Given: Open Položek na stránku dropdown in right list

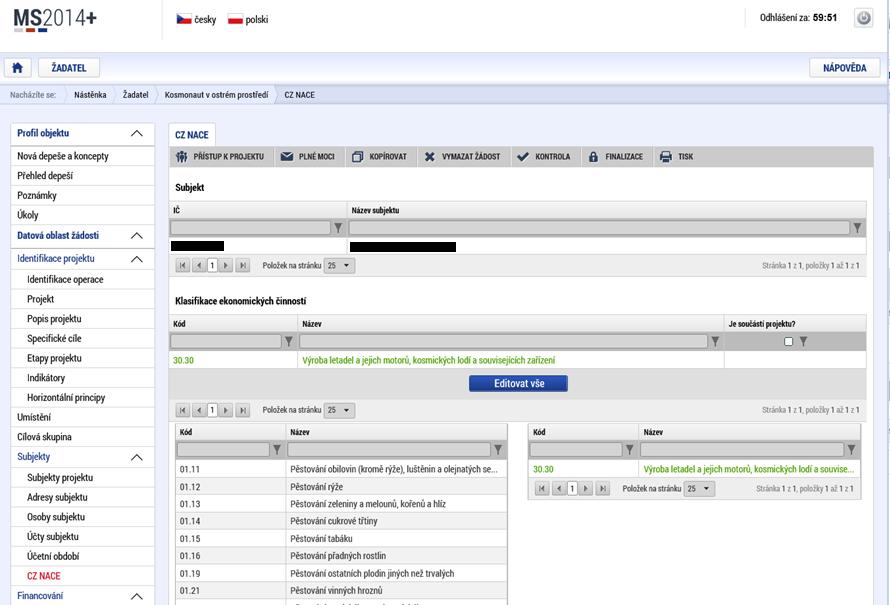Looking at the screenshot, I should click(x=699, y=488).
